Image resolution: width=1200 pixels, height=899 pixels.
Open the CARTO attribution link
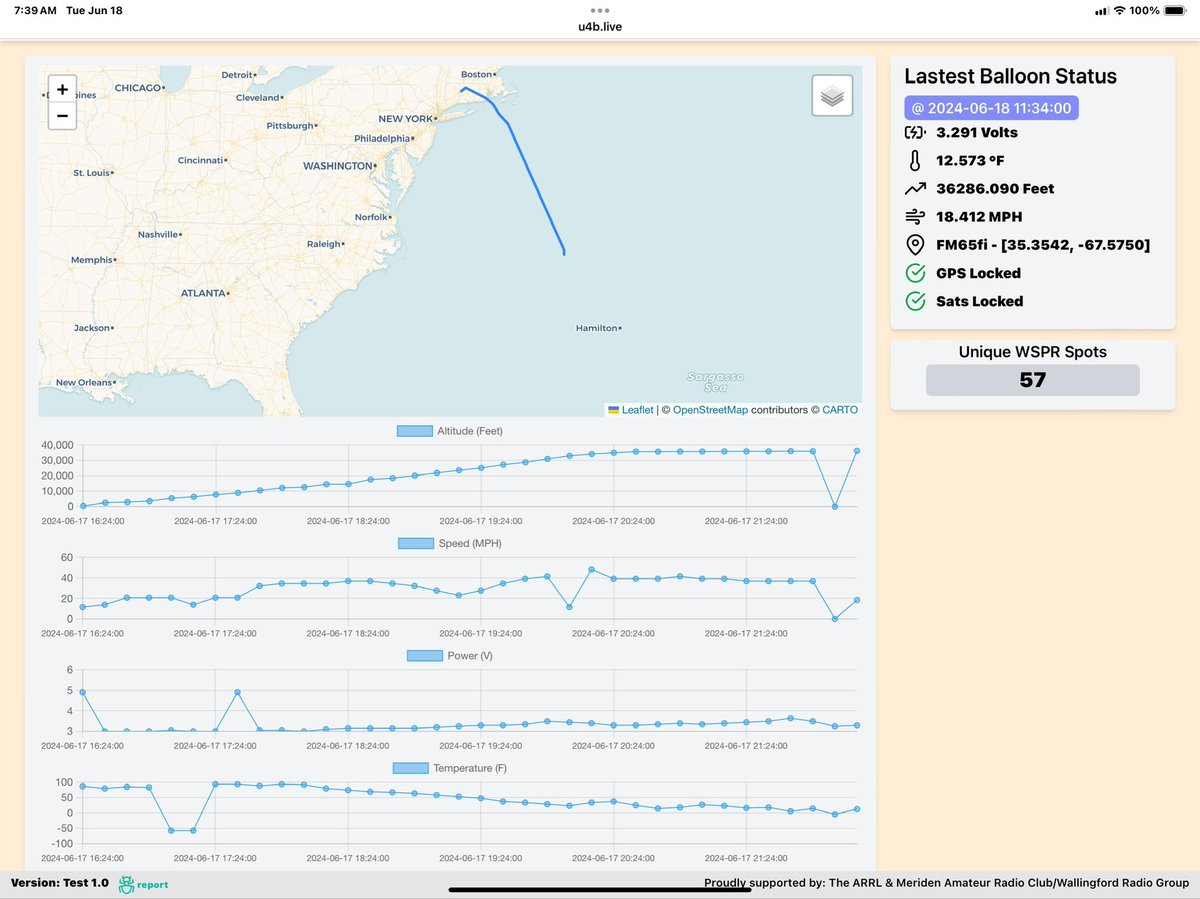(x=840, y=410)
